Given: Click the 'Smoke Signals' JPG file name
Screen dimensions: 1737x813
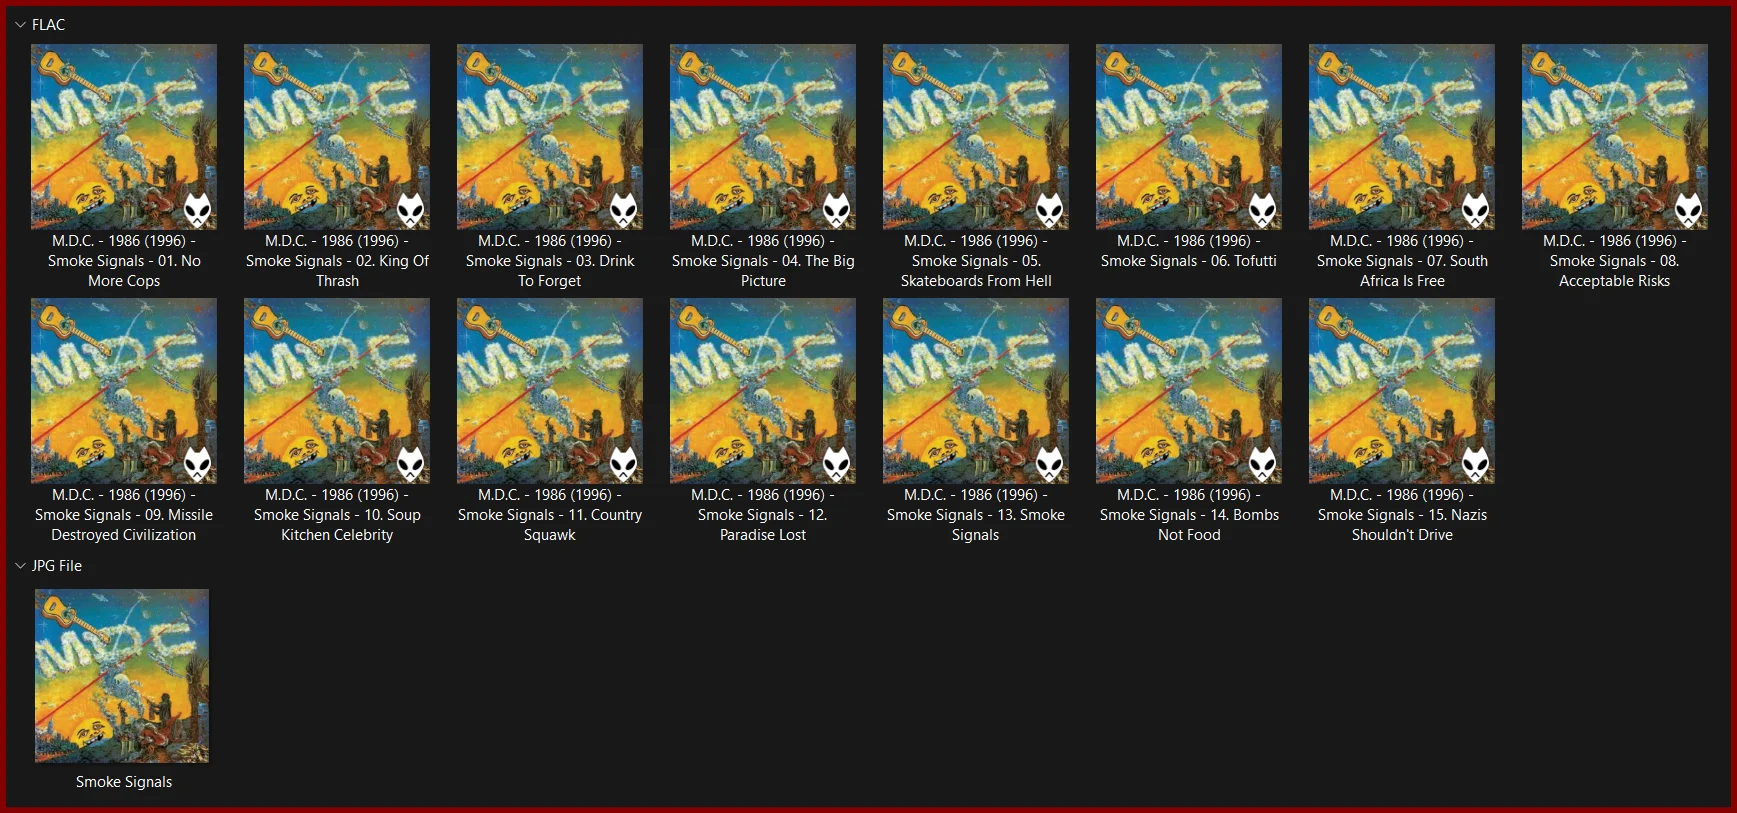Looking at the screenshot, I should (x=124, y=782).
